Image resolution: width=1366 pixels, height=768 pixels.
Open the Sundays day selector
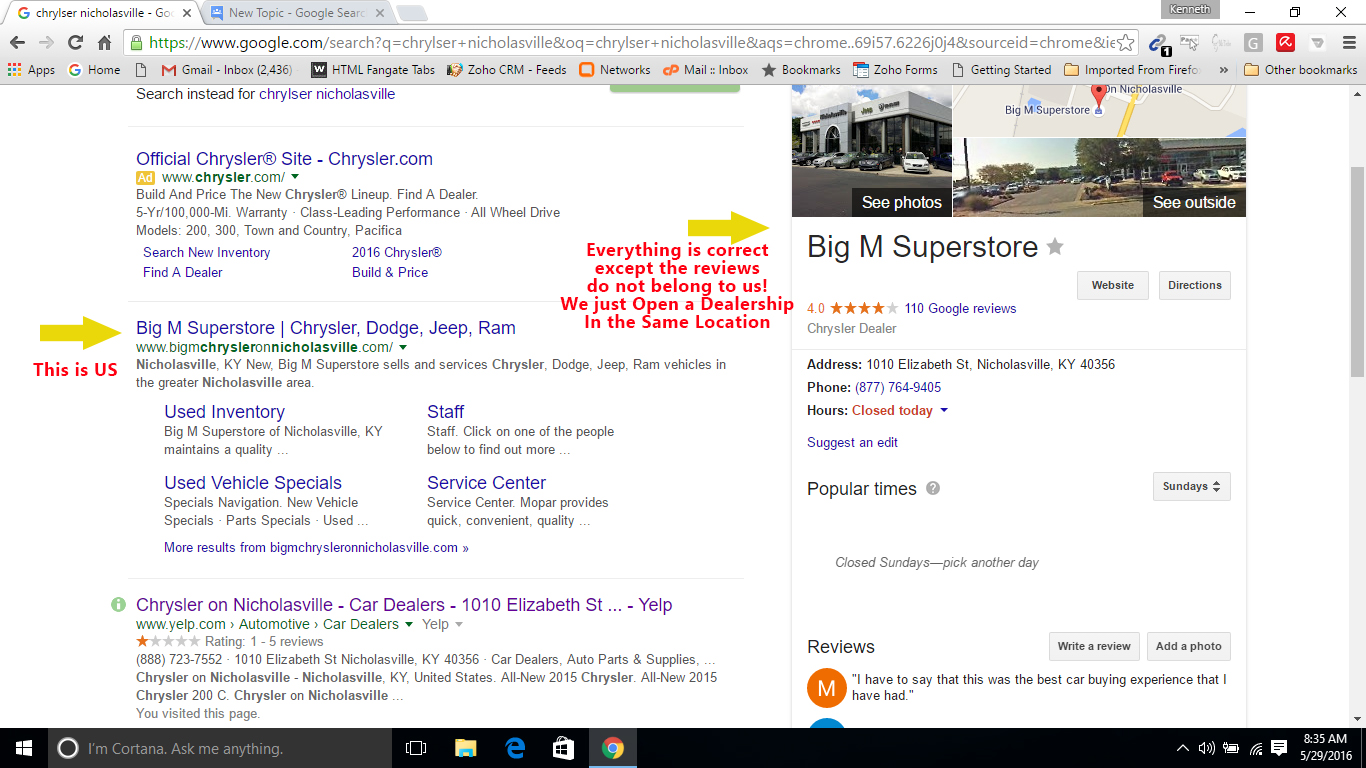pyautogui.click(x=1191, y=487)
